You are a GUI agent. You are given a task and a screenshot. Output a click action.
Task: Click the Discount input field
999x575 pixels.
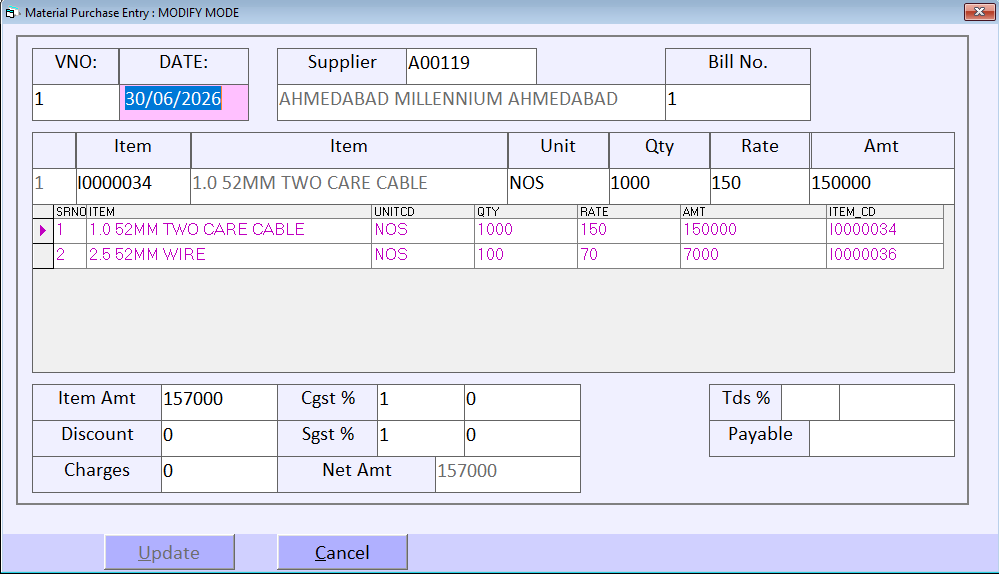[x=219, y=438]
